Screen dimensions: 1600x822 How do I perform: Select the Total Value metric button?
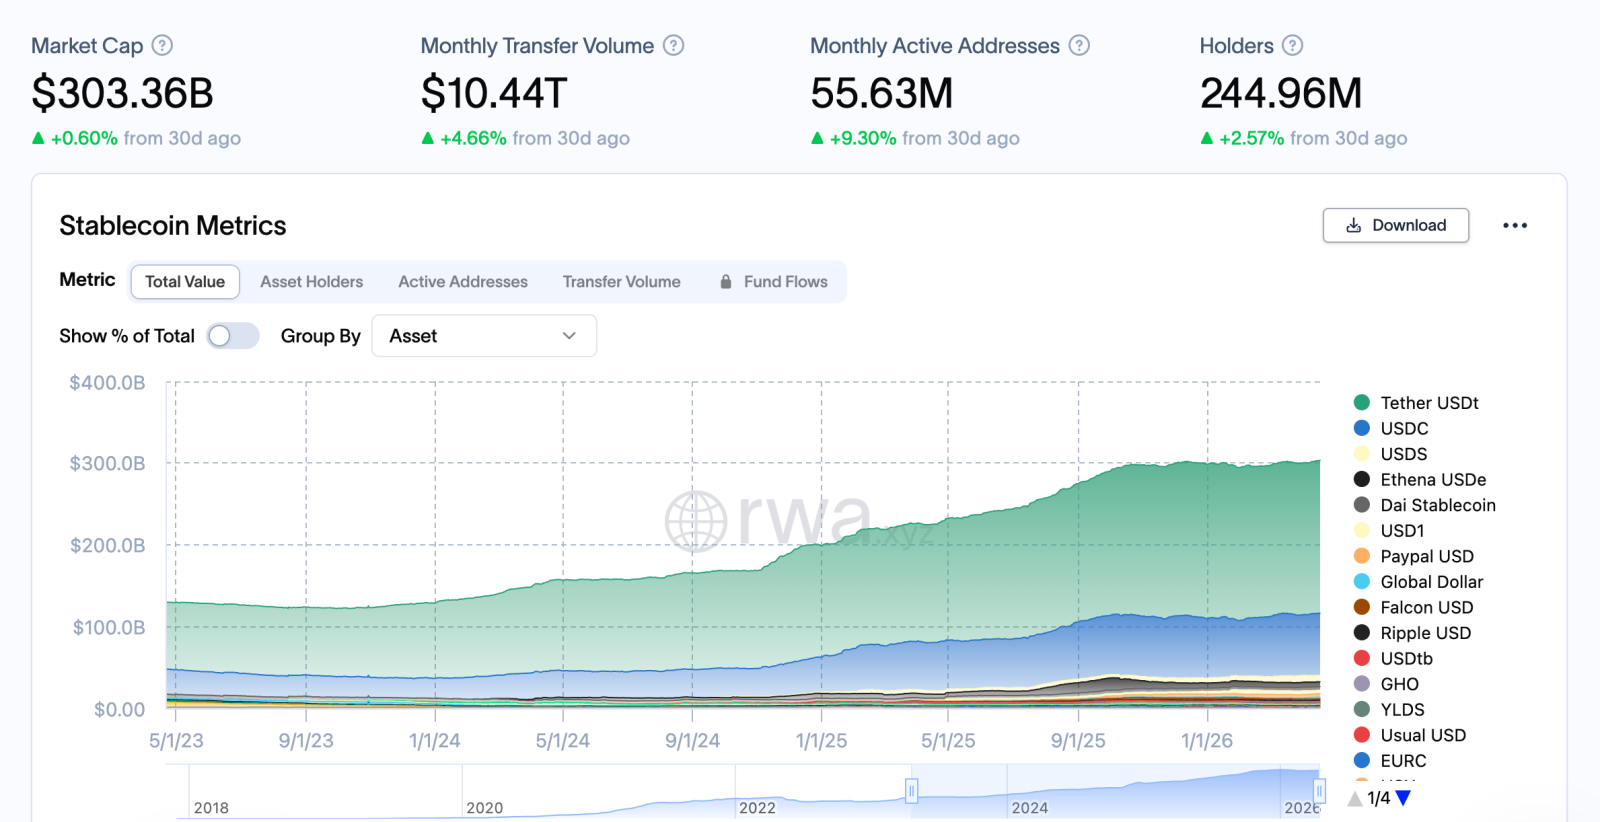click(x=185, y=282)
